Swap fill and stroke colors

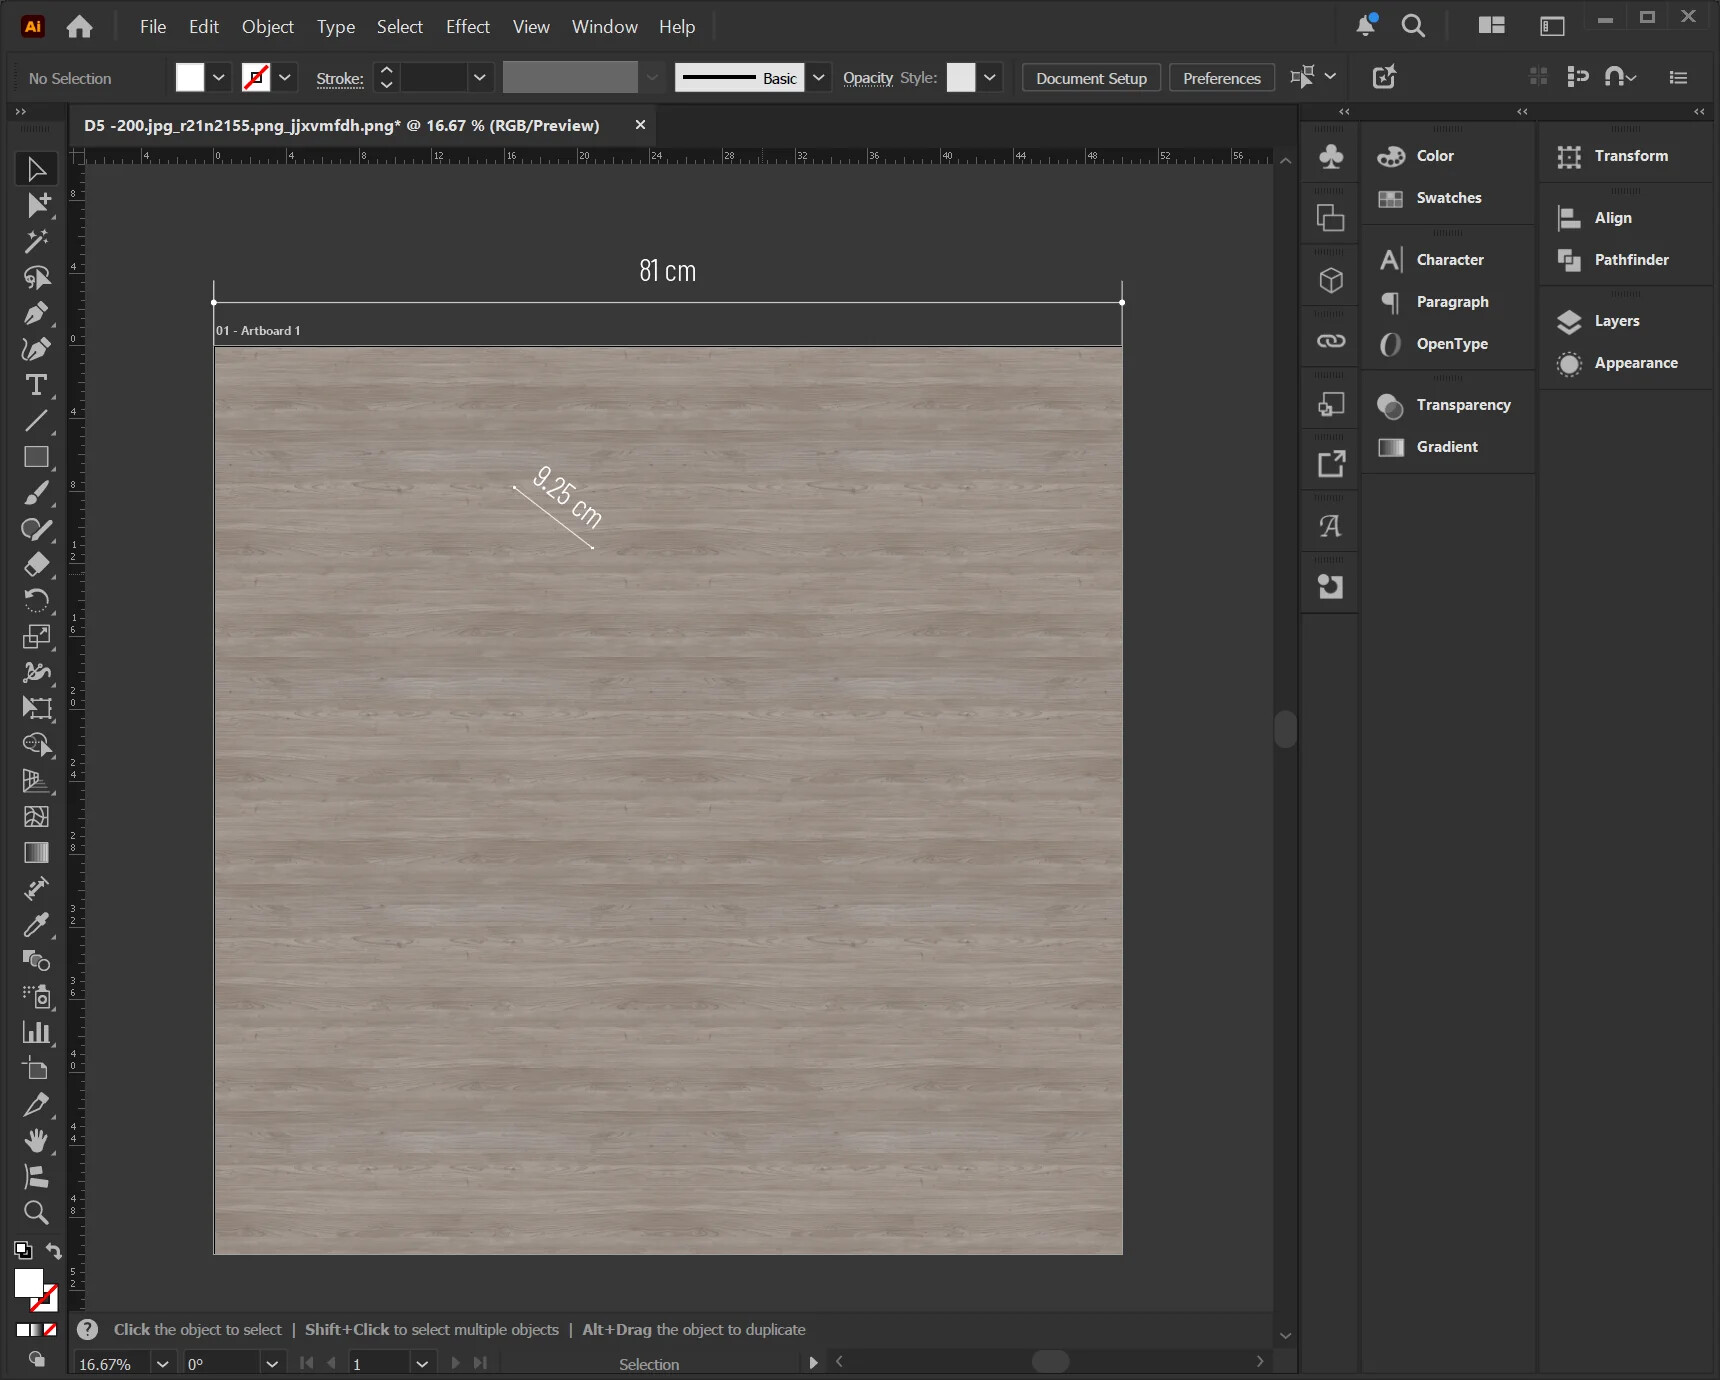[x=54, y=1251]
